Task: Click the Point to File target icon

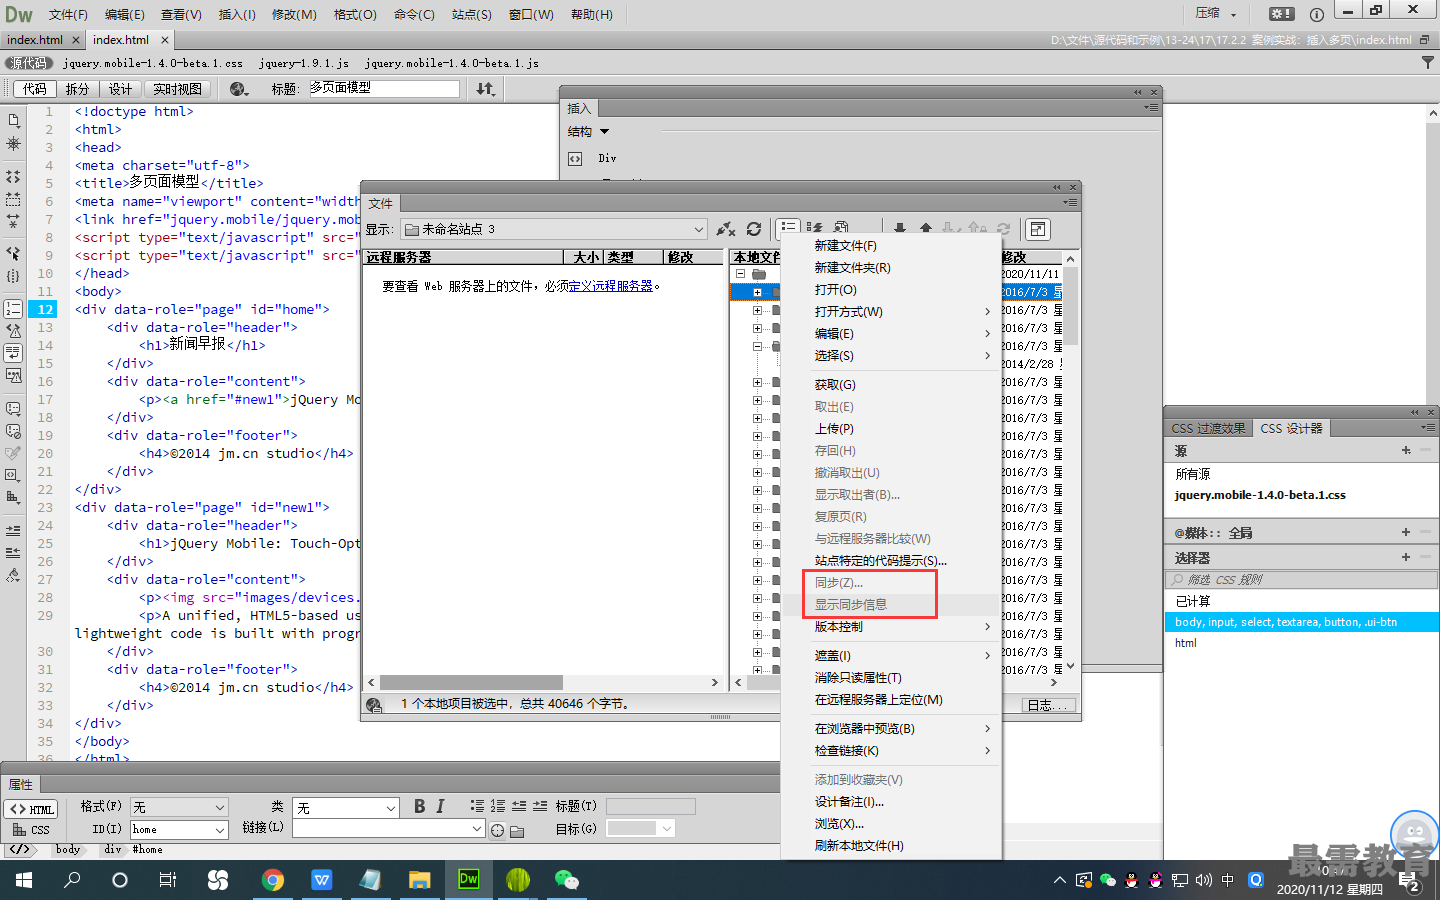Action: point(497,830)
